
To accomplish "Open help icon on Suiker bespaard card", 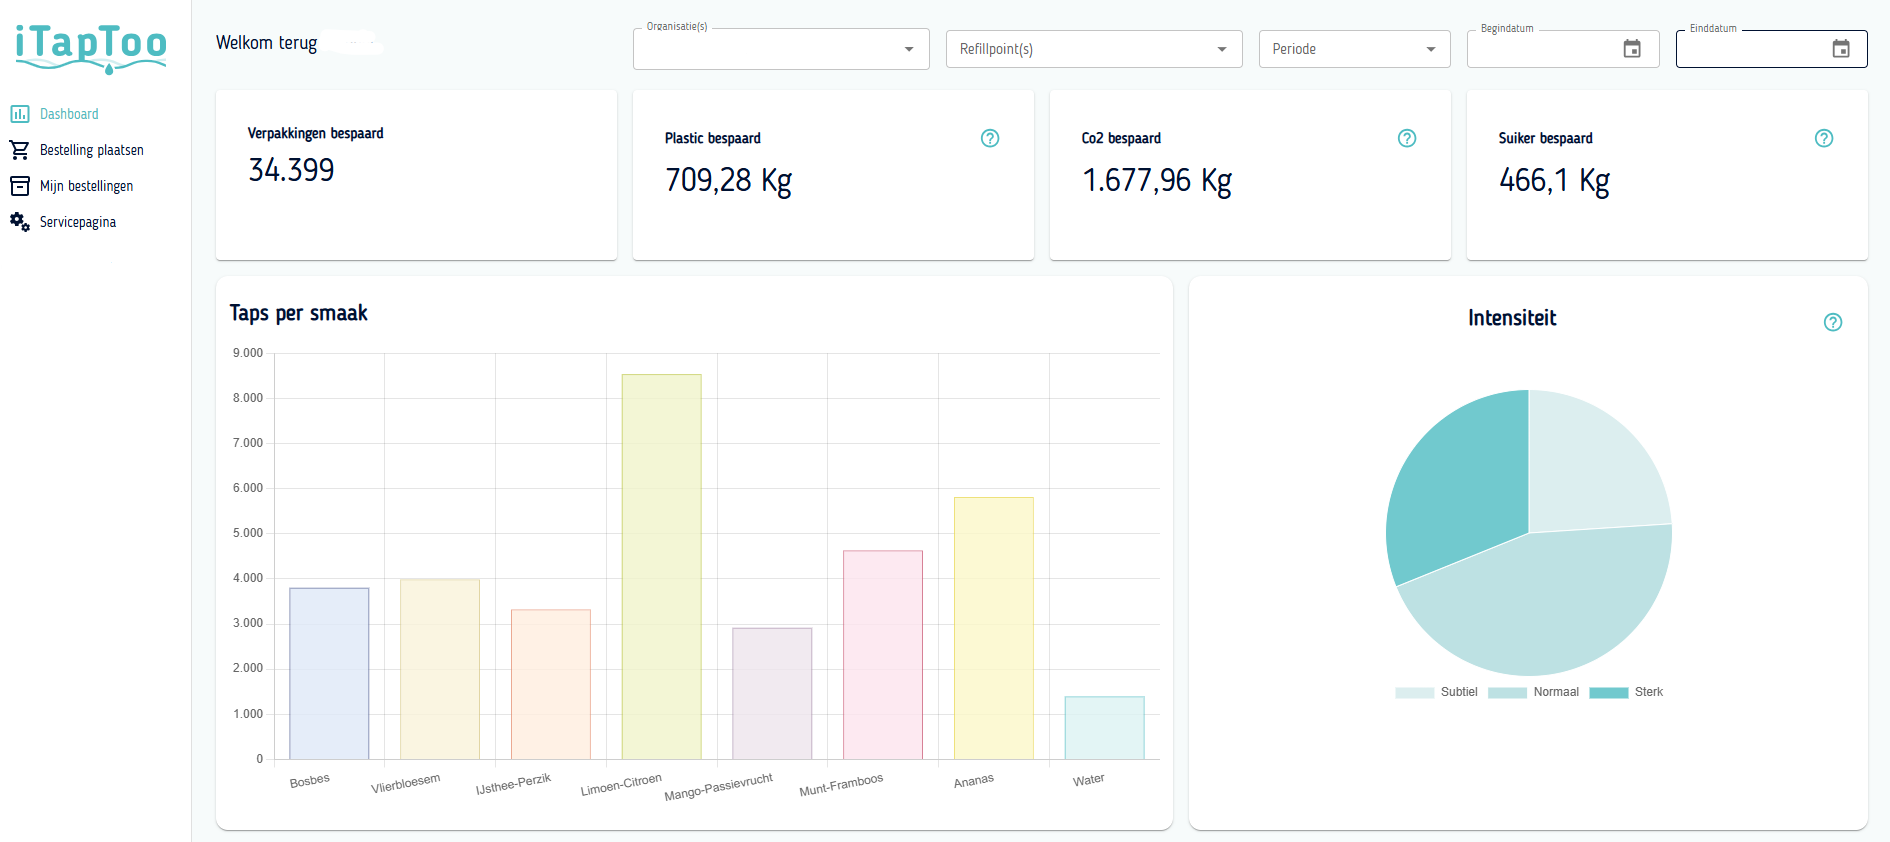I will [x=1824, y=139].
